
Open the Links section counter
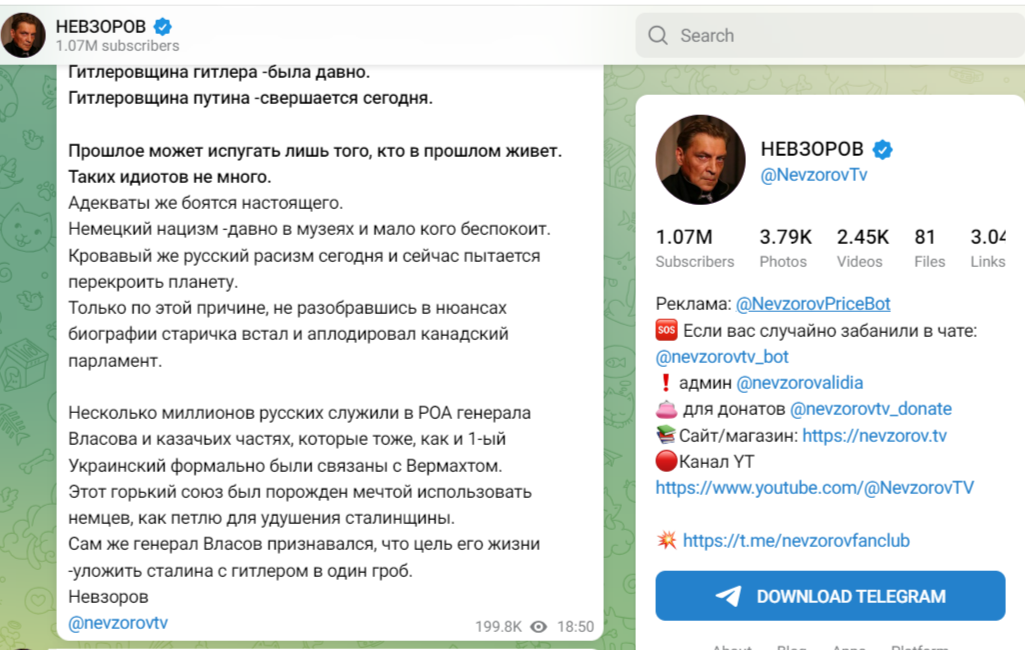[x=988, y=248]
